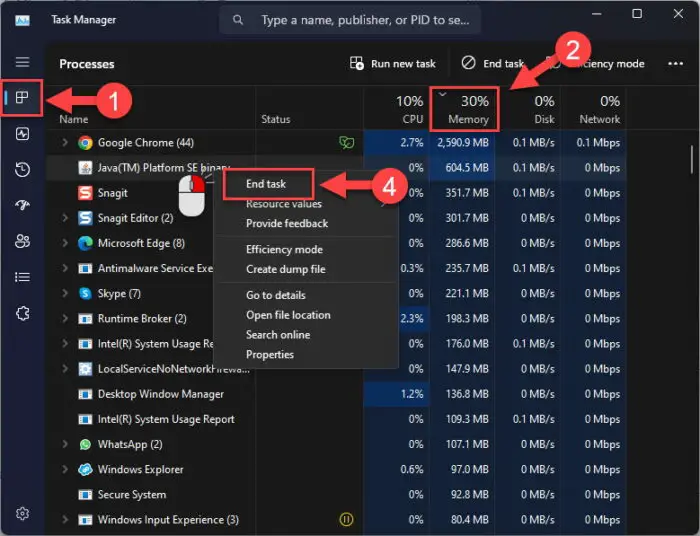Screen dimensions: 700x536
Task: Click Chrome's 2,590.9 MB memory value
Action: click(462, 143)
